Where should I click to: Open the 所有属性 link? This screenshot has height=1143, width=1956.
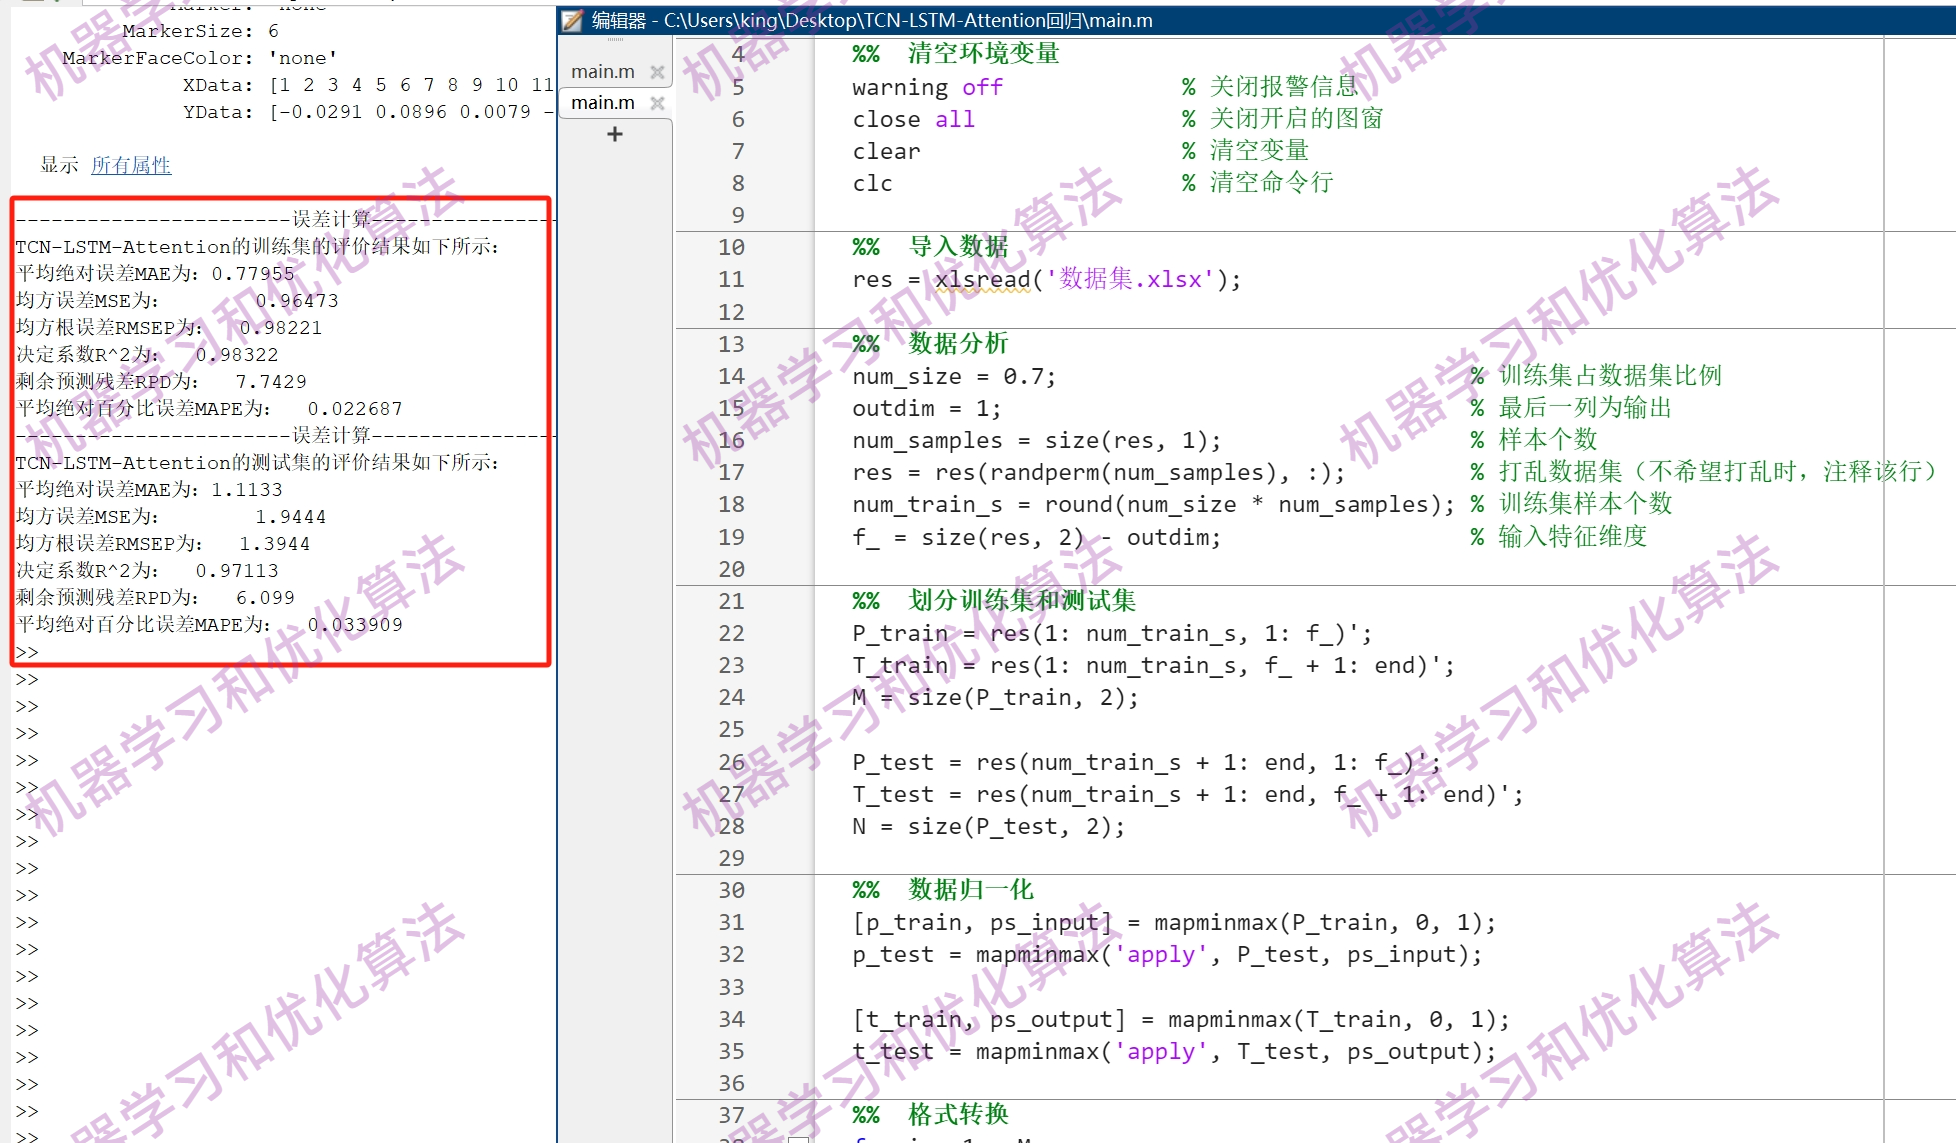131,165
